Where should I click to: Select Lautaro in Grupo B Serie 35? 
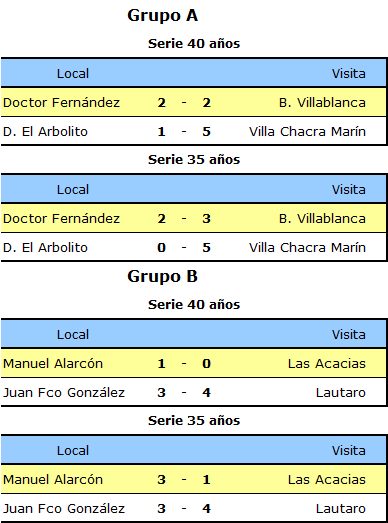(341, 508)
